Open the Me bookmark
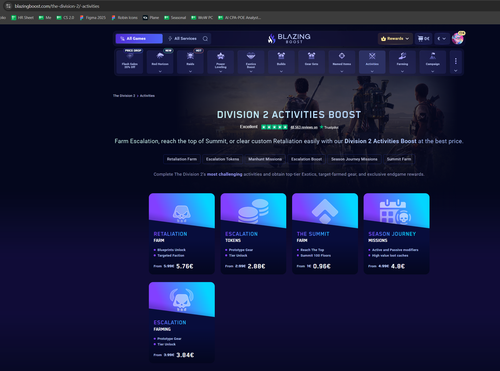This screenshot has height=371, width=500. pos(45,18)
